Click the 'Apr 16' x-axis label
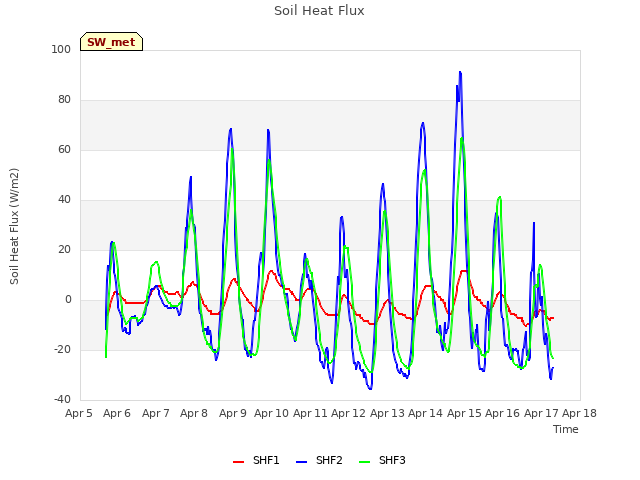 [x=502, y=413]
